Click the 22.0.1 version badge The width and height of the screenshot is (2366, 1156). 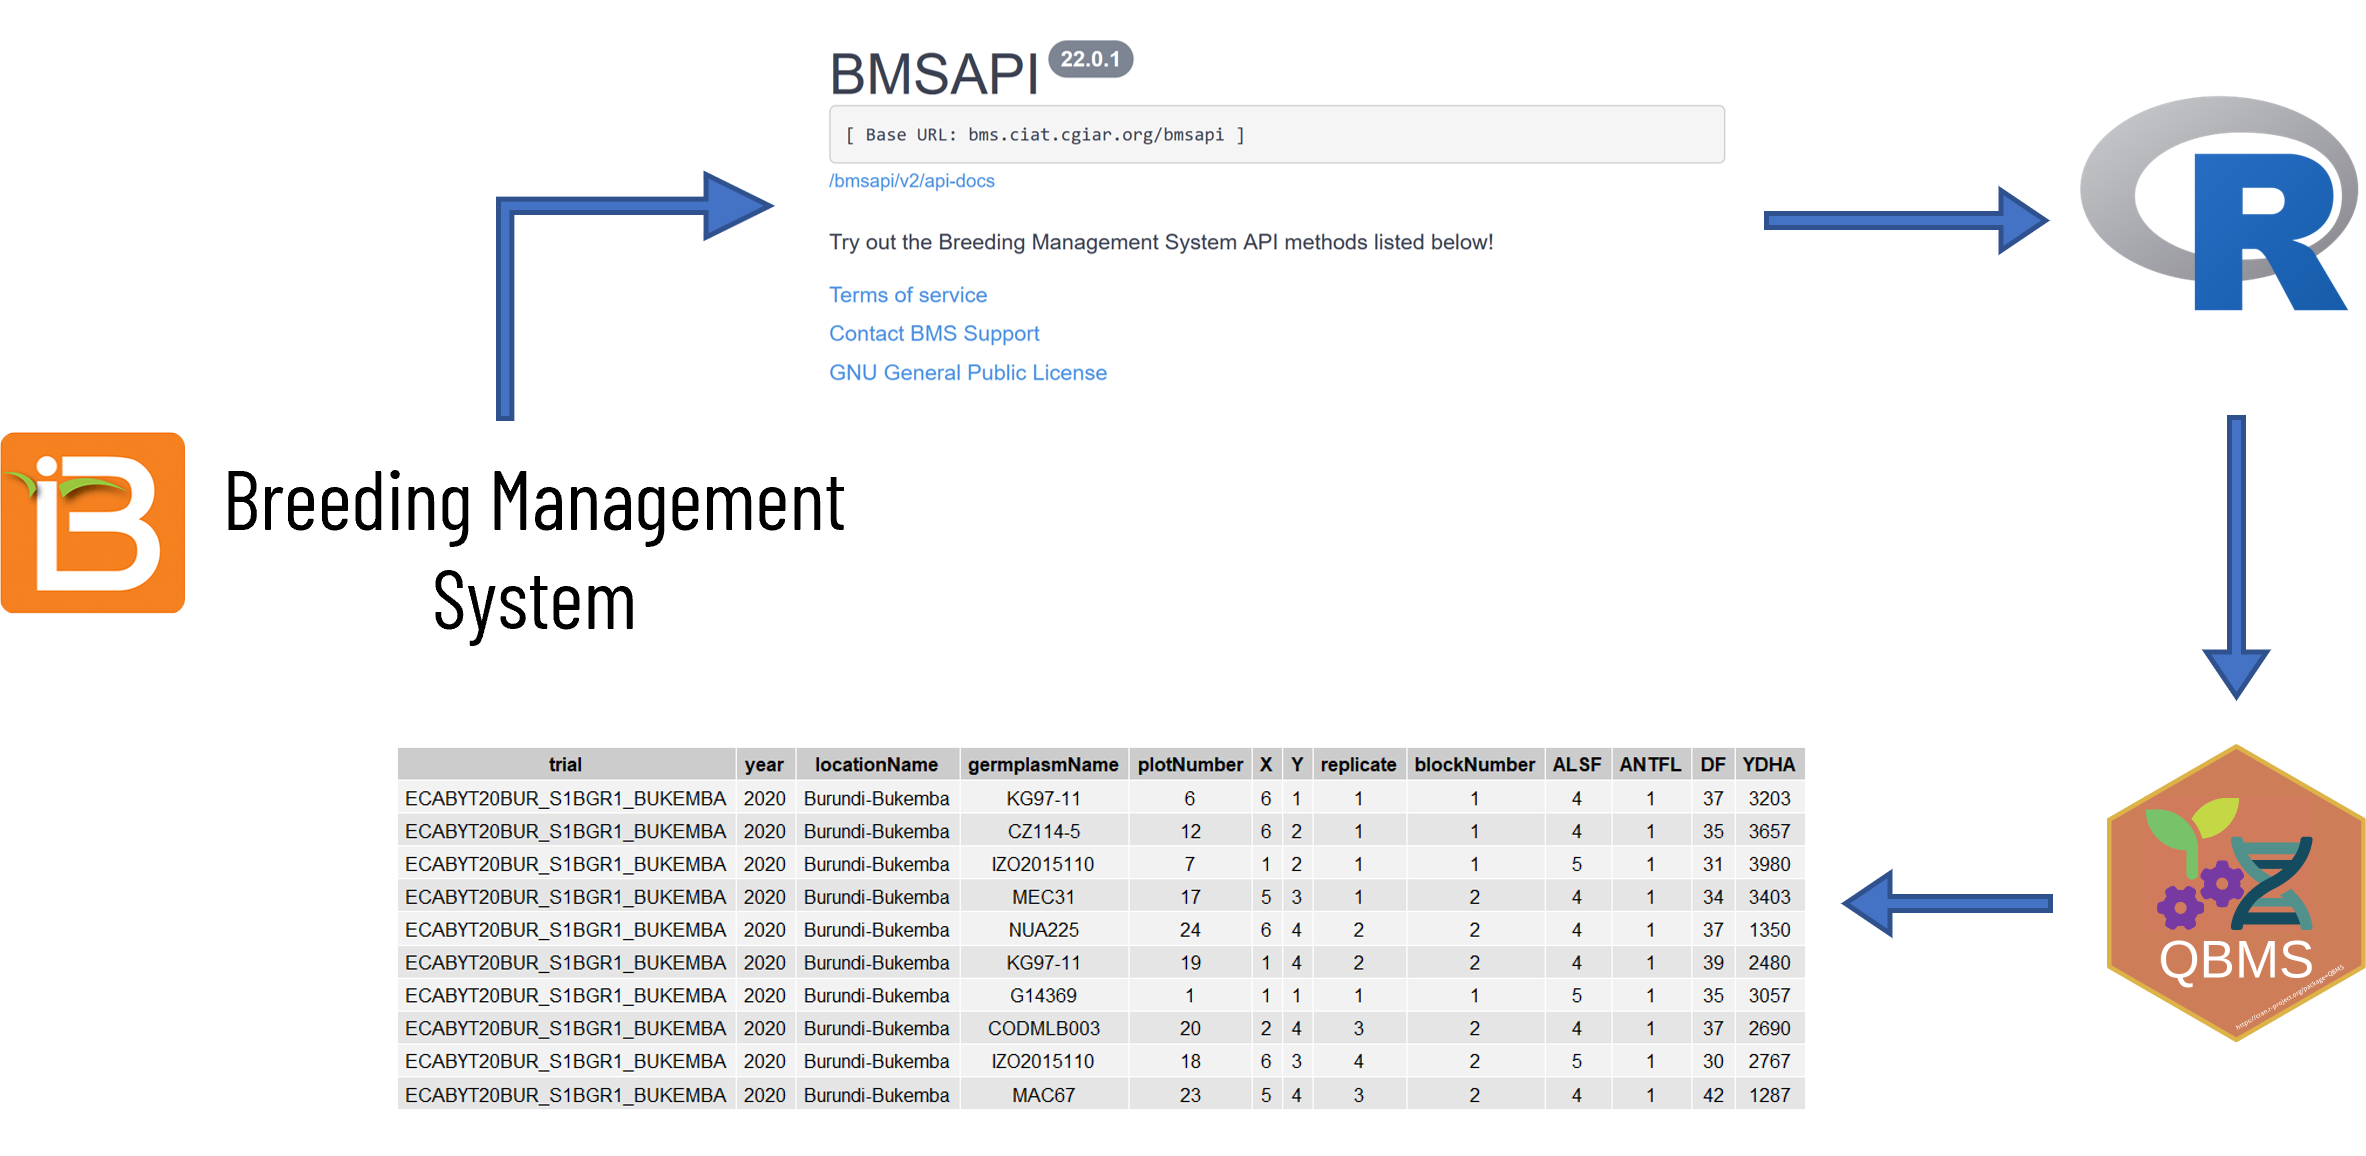[1090, 59]
